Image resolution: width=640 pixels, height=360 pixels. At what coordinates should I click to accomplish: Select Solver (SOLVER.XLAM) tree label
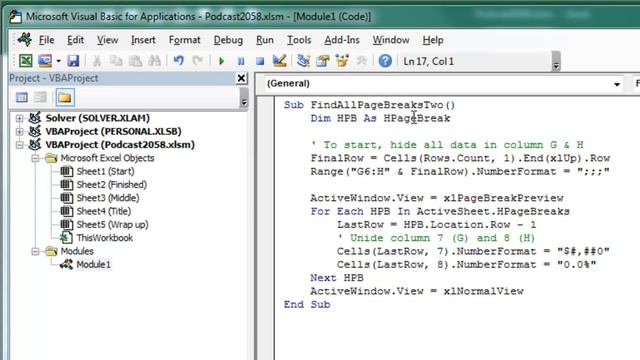pyautogui.click(x=98, y=118)
